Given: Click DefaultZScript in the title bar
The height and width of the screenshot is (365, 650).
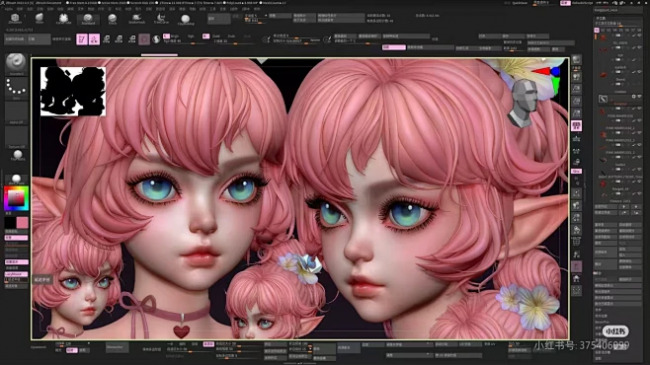Looking at the screenshot, I should click(582, 2).
